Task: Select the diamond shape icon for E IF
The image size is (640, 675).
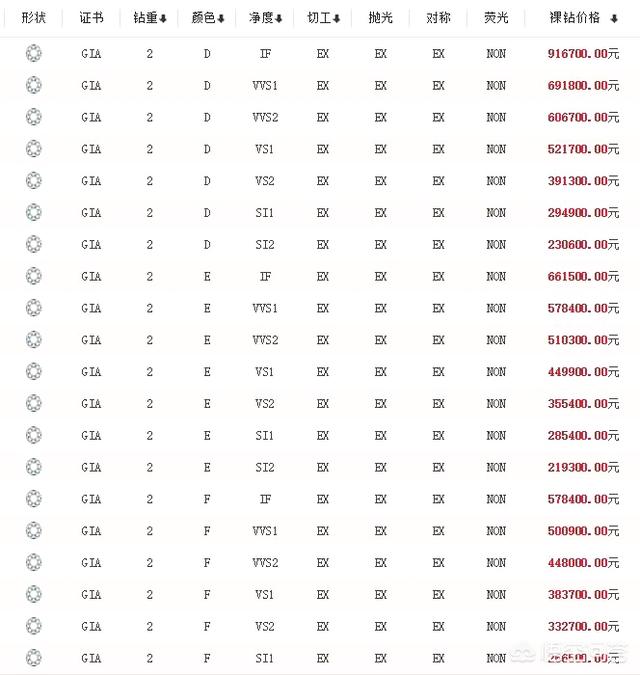Action: click(x=34, y=276)
